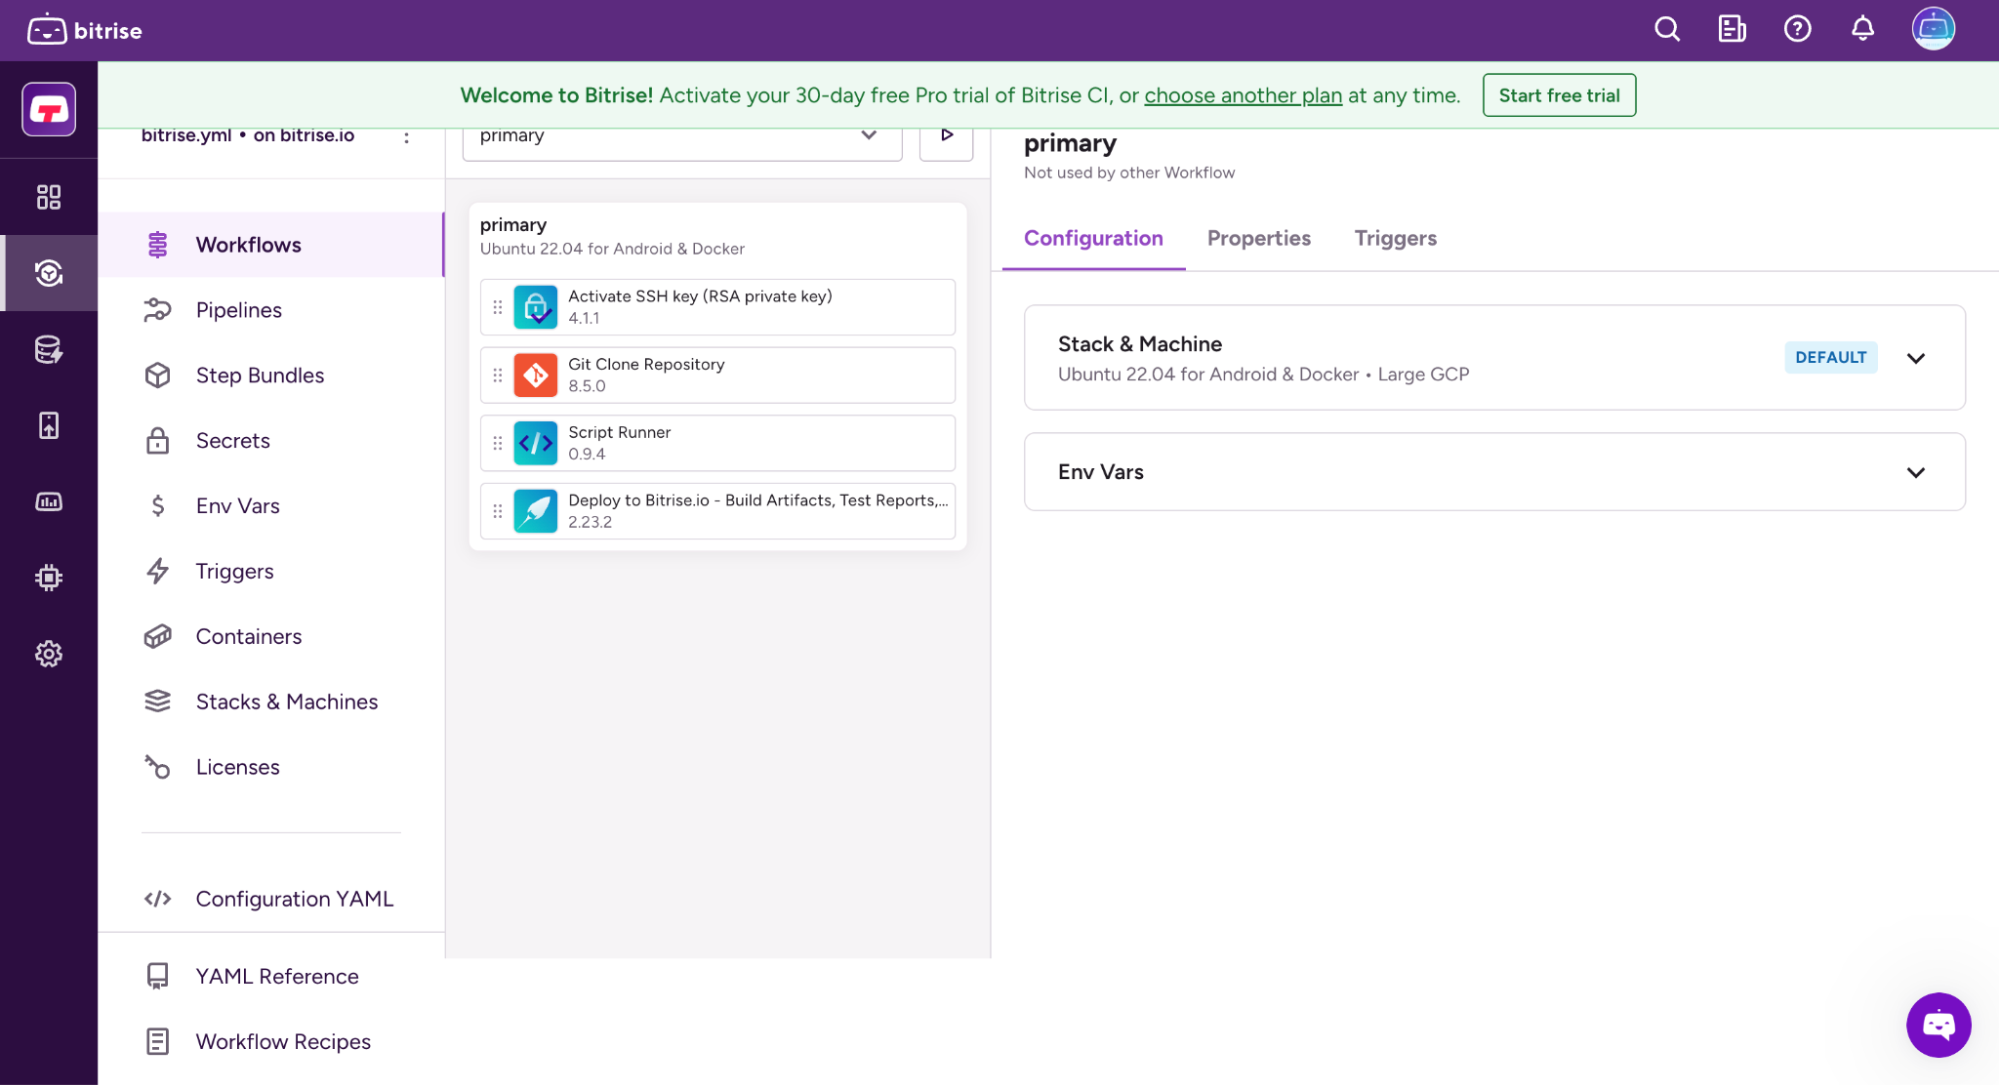Open Pipelines in the sidebar
The image size is (1999, 1086).
pos(271,310)
